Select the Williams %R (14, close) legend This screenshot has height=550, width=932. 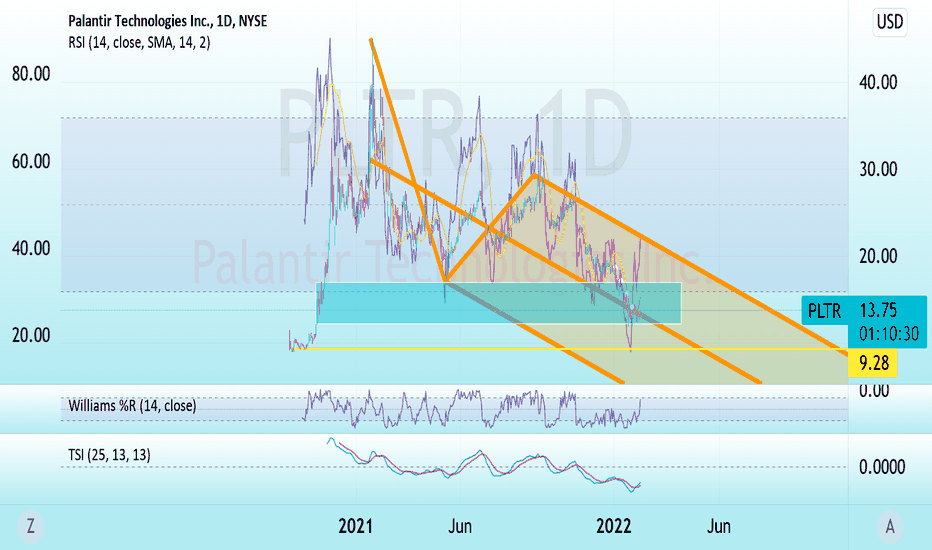tap(132, 406)
